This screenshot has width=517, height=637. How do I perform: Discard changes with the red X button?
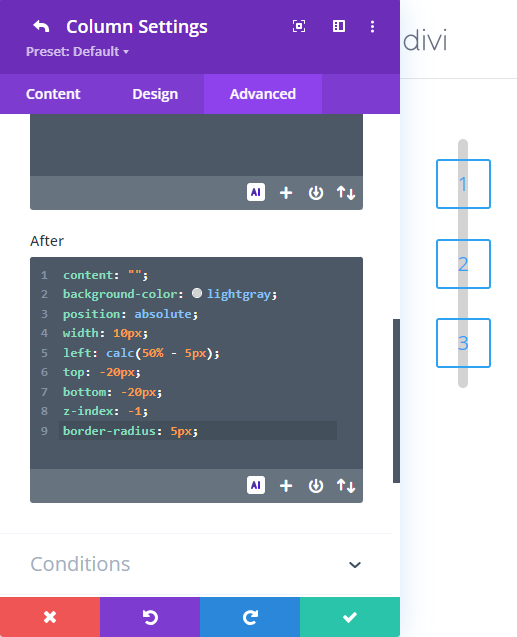pos(50,617)
